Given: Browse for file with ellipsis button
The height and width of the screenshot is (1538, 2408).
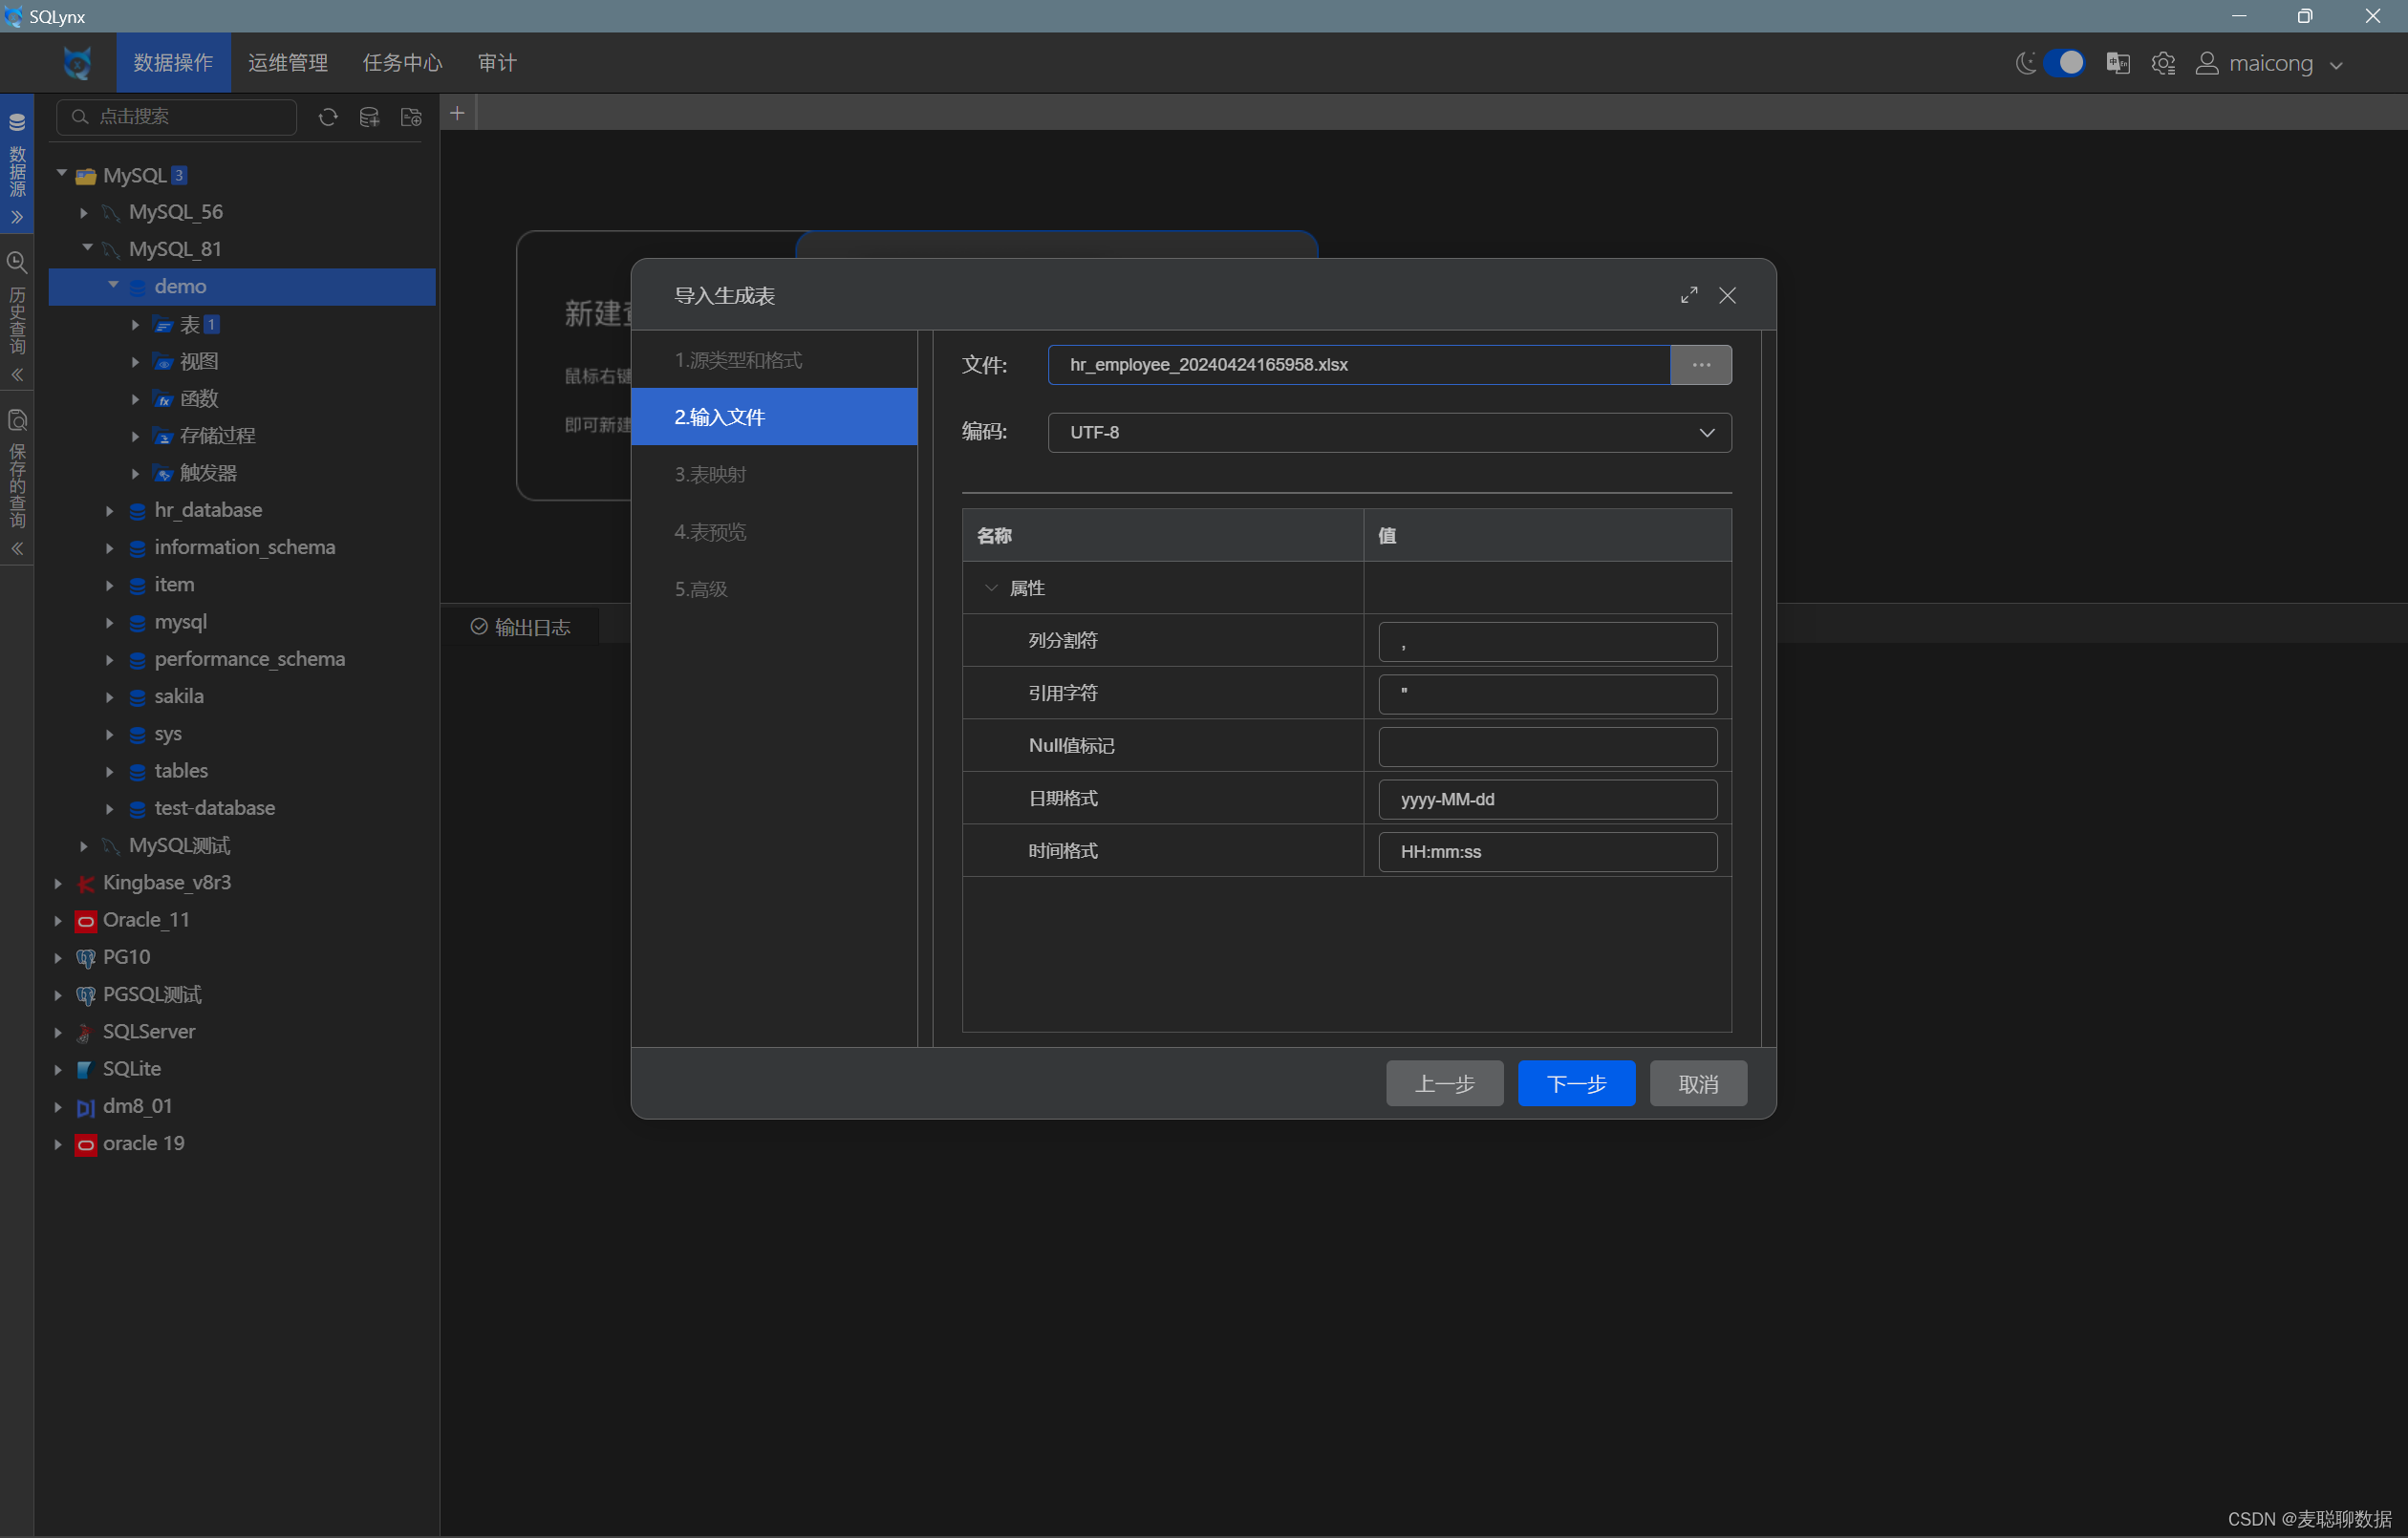Looking at the screenshot, I should point(1700,364).
